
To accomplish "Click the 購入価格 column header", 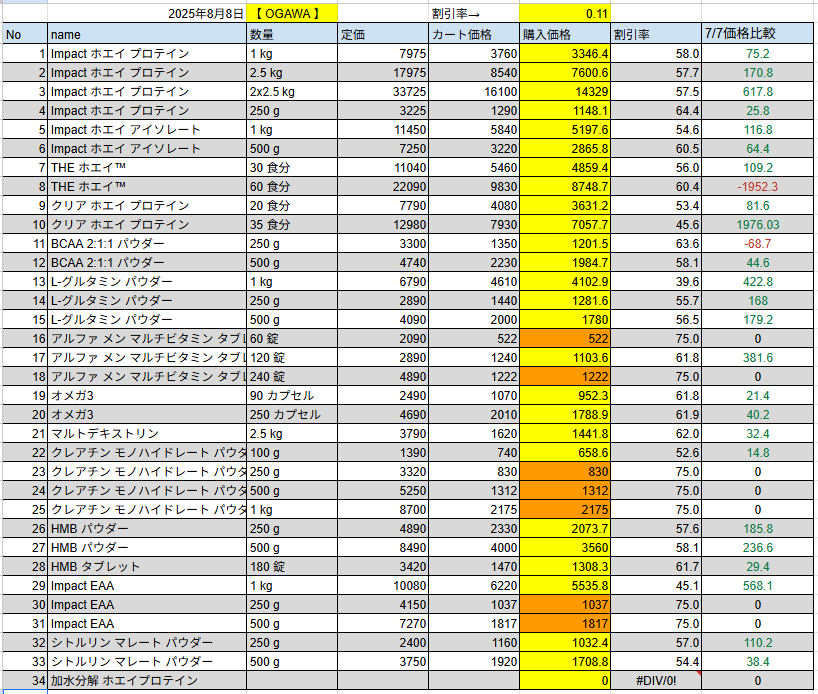I will (564, 34).
